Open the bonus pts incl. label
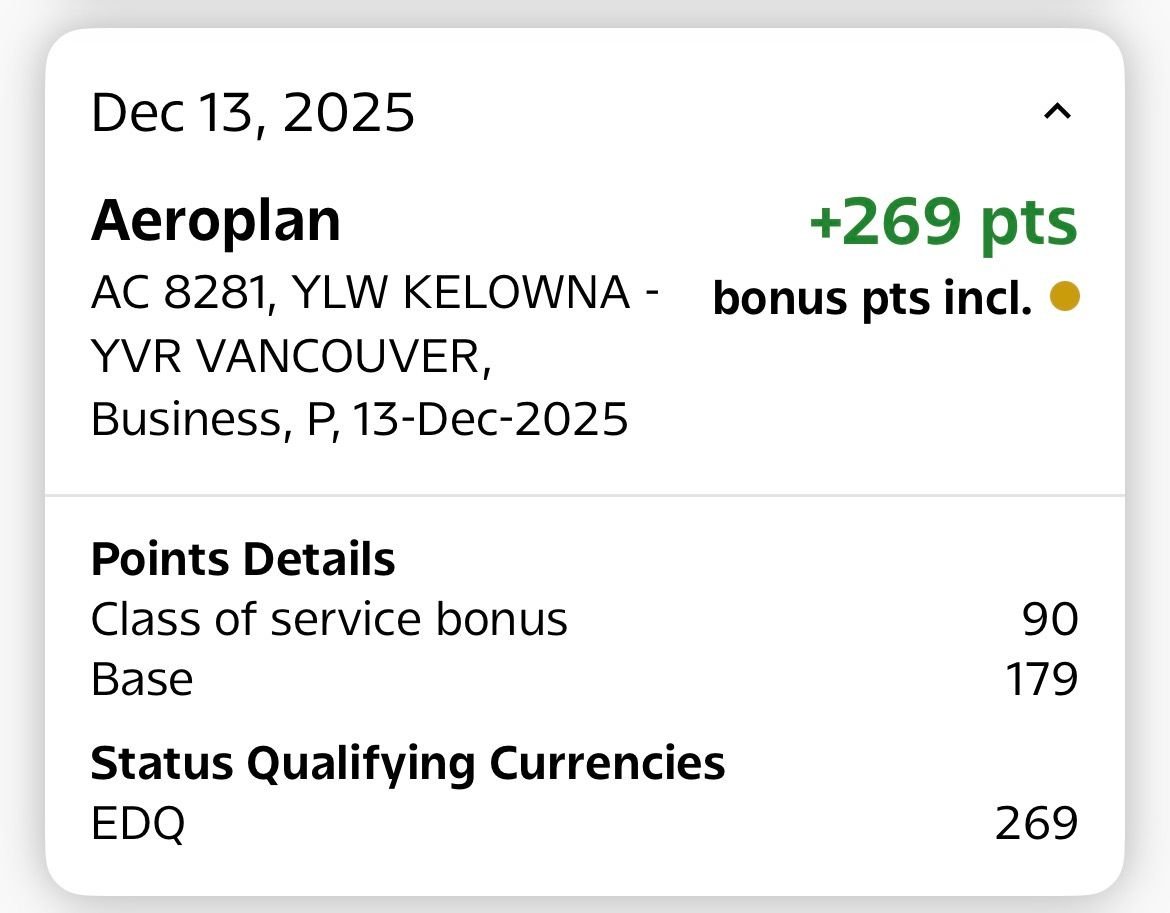This screenshot has height=913, width=1170. click(872, 297)
